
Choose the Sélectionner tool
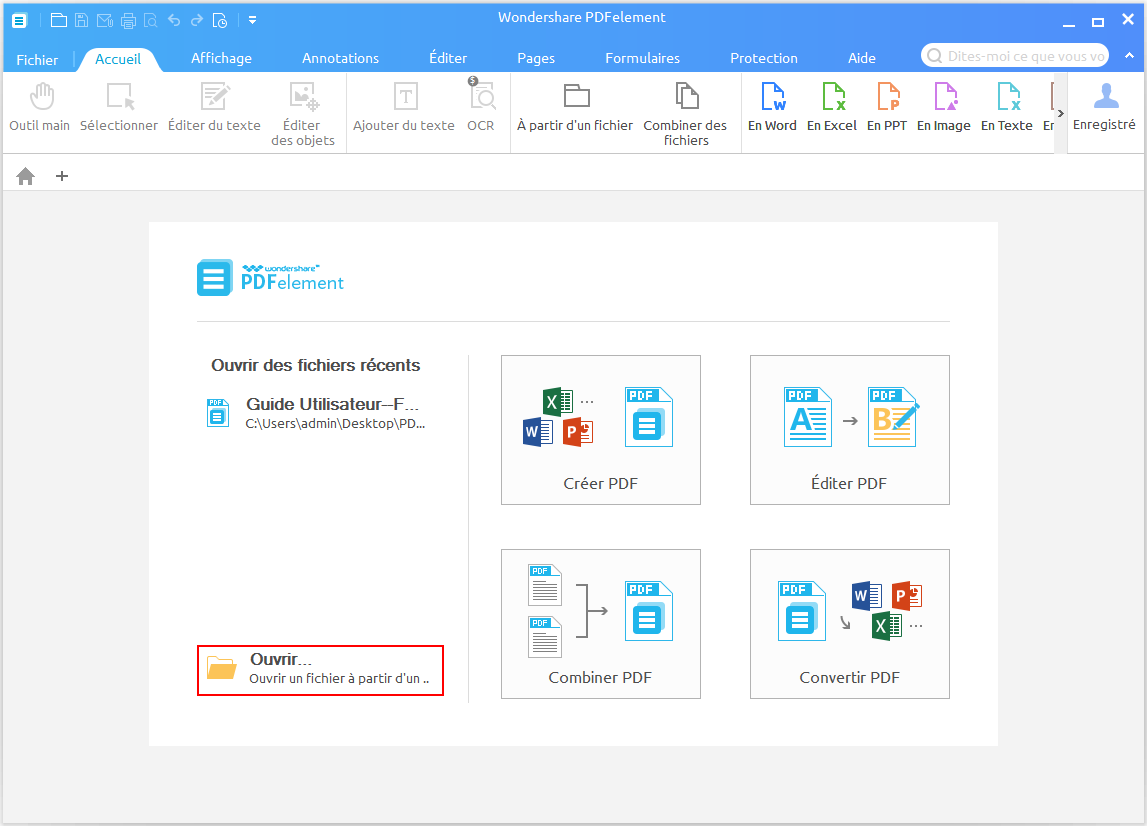pos(119,108)
